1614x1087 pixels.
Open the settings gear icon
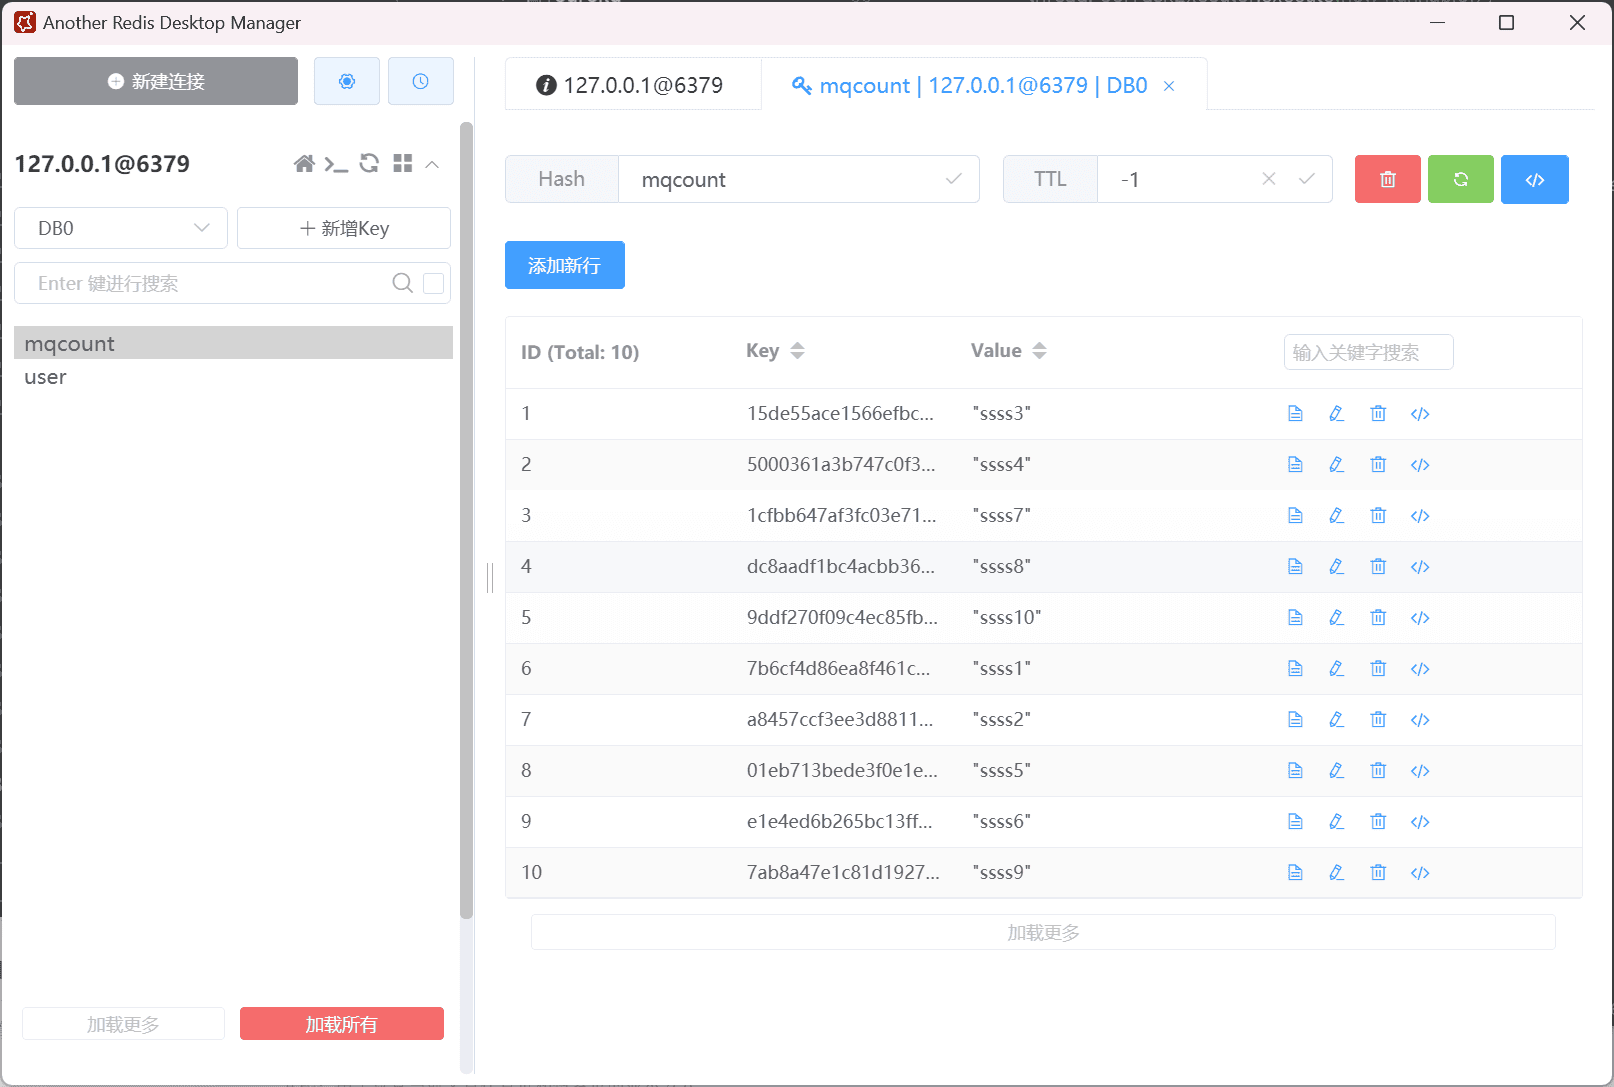[347, 81]
